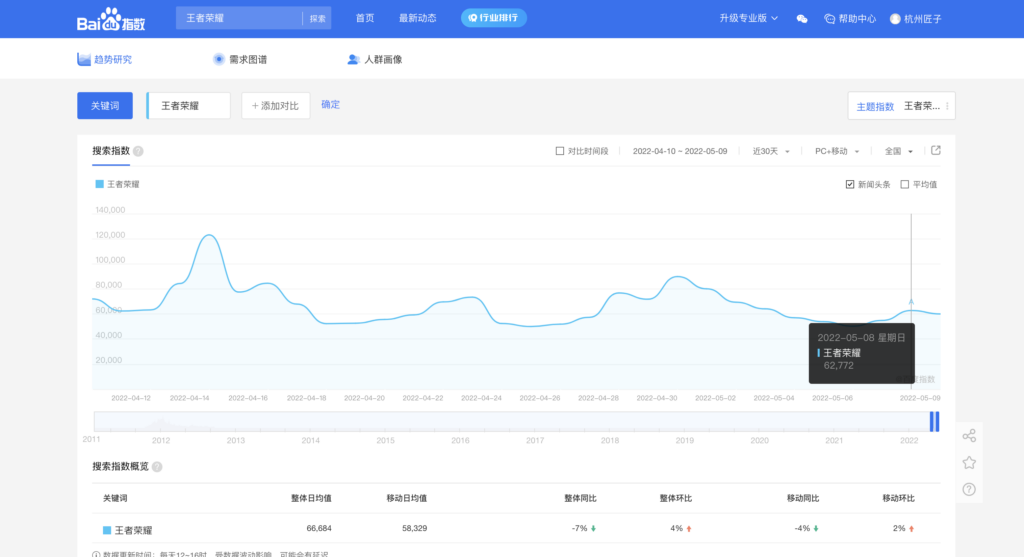Click the 趋势研究 chart icon
Screen dimensions: 1024x557
pos(84,59)
